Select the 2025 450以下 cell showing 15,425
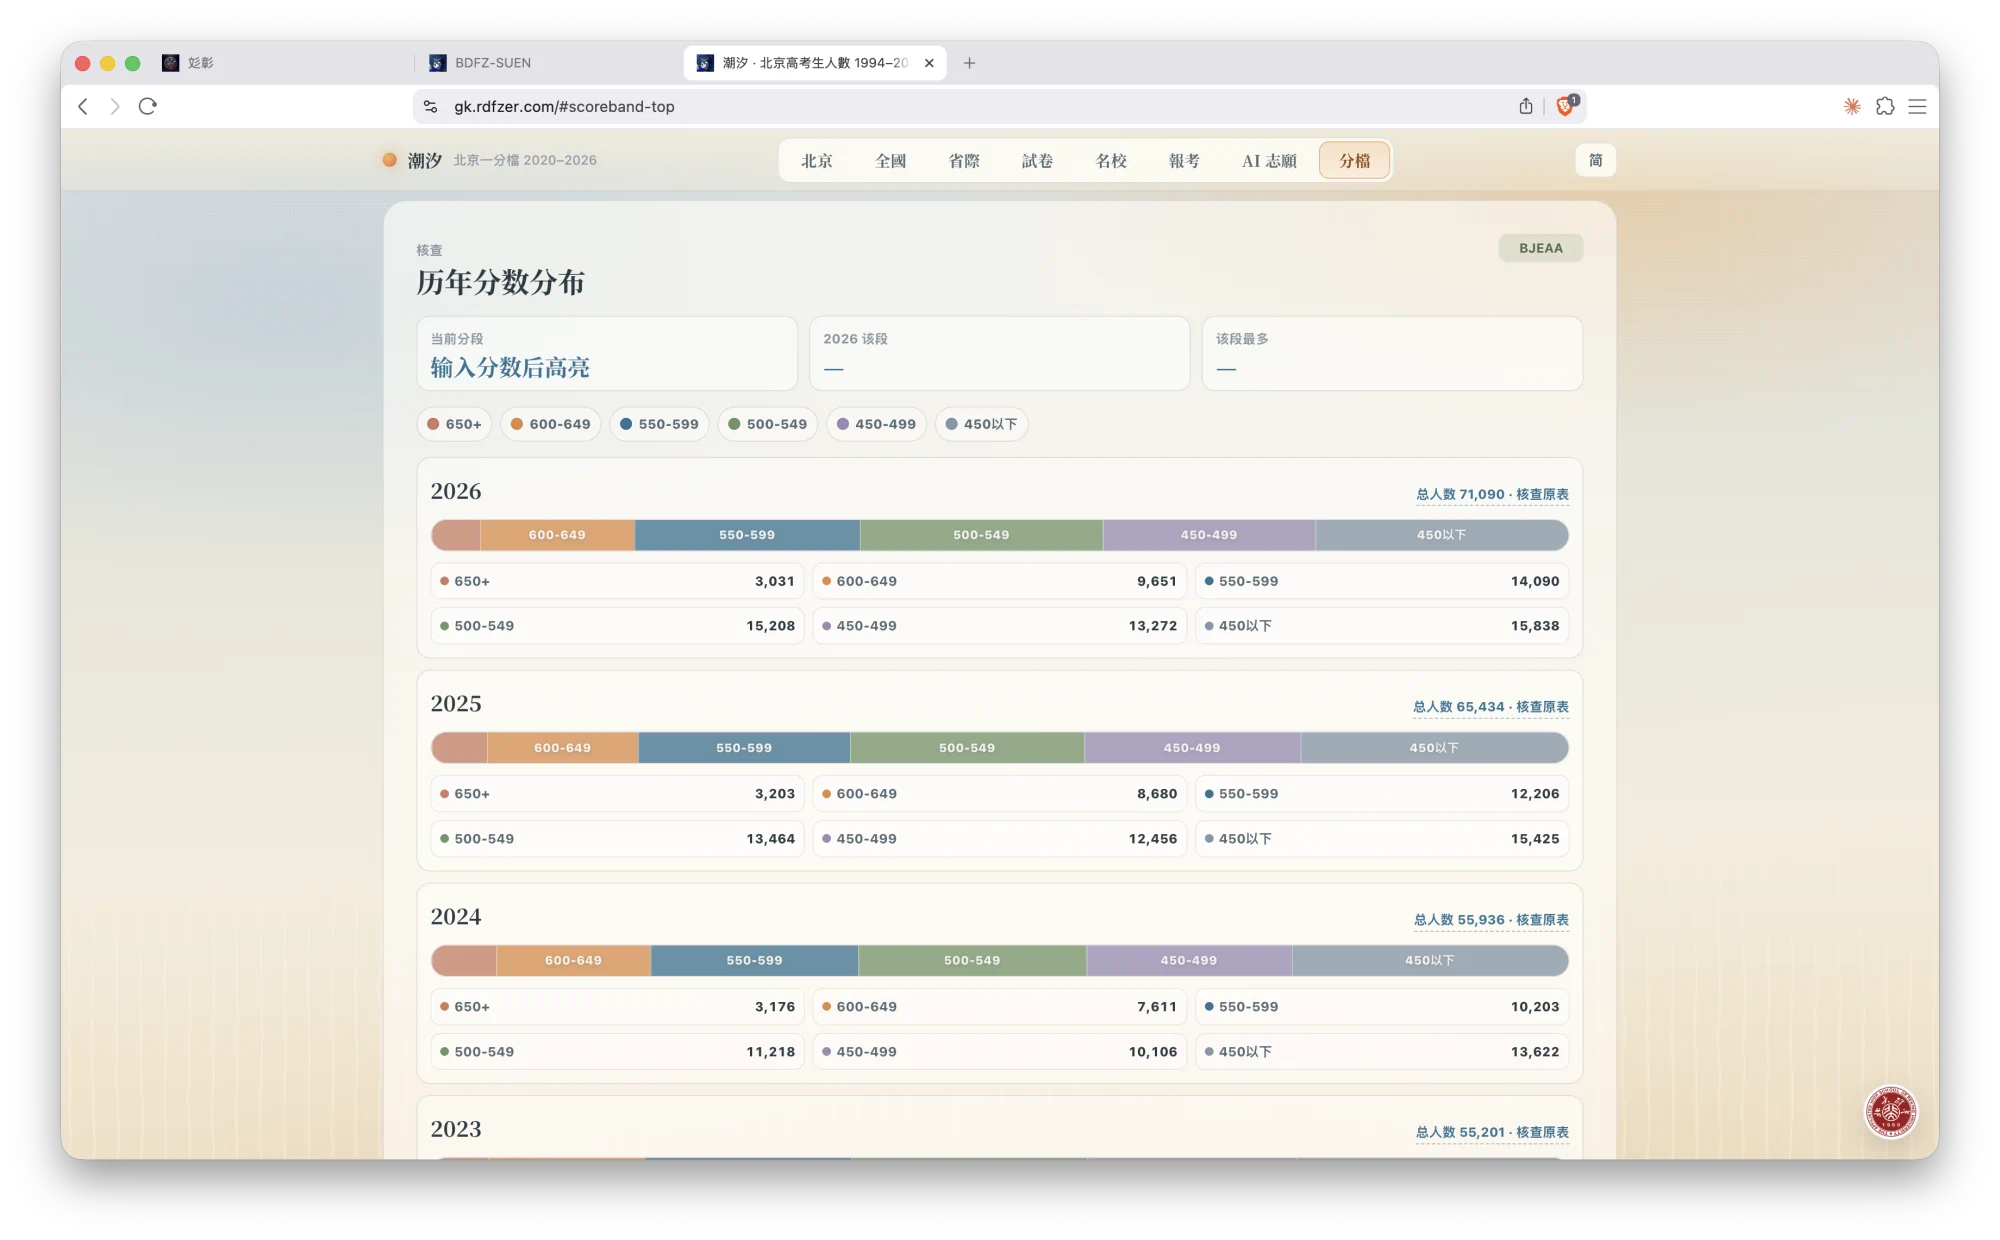 [x=1381, y=839]
